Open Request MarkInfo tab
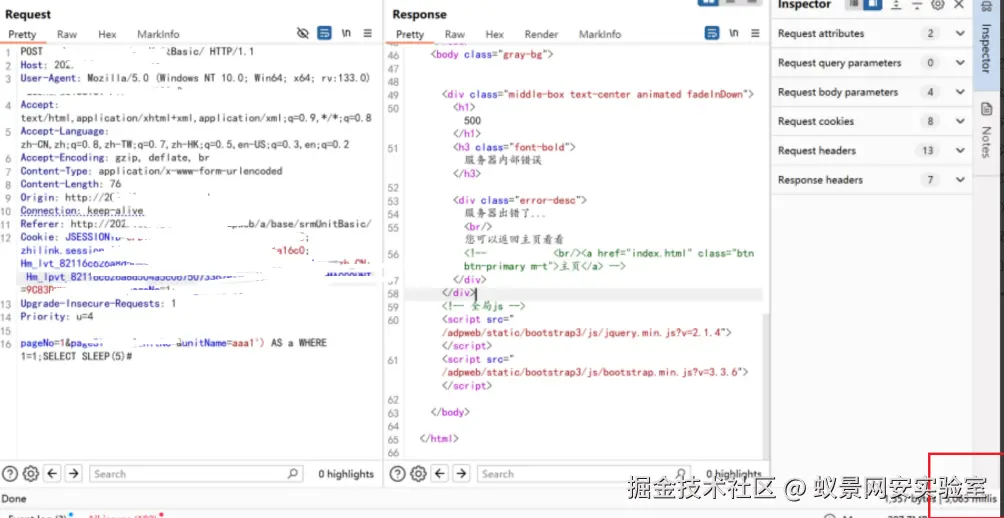Screen dimensions: 1004x518 (158, 35)
